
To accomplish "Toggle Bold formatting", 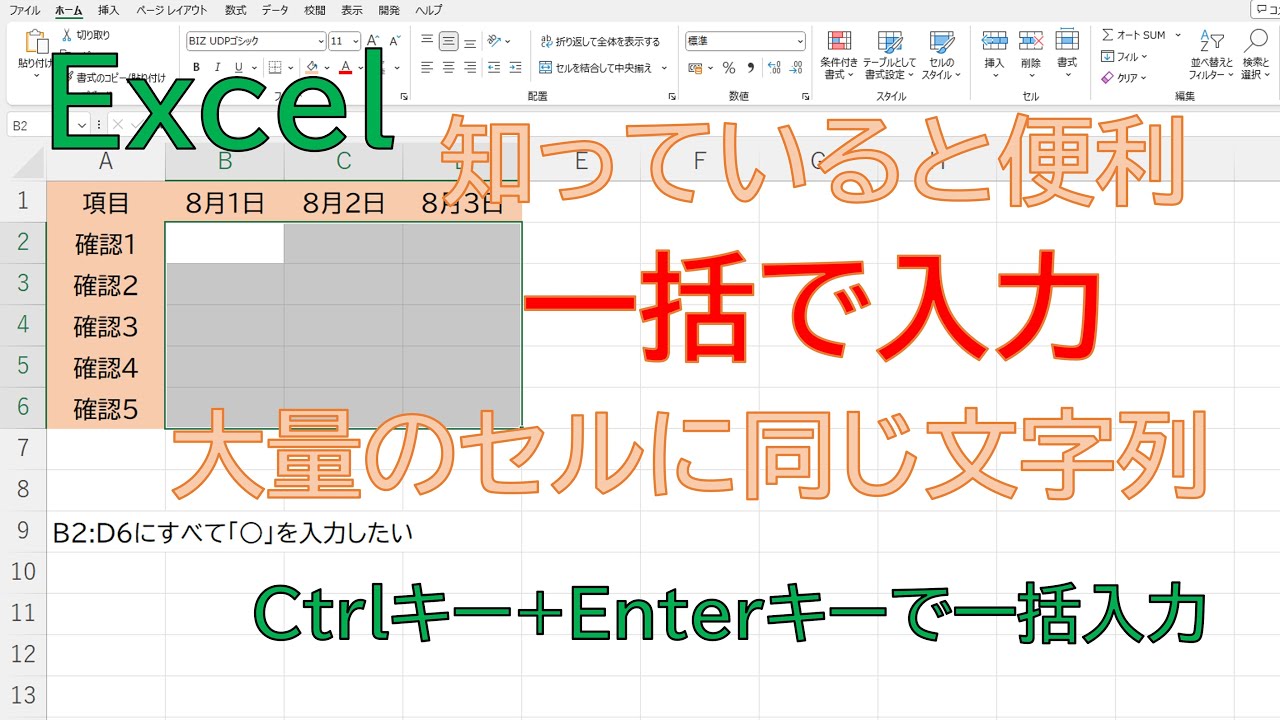I will 196,67.
